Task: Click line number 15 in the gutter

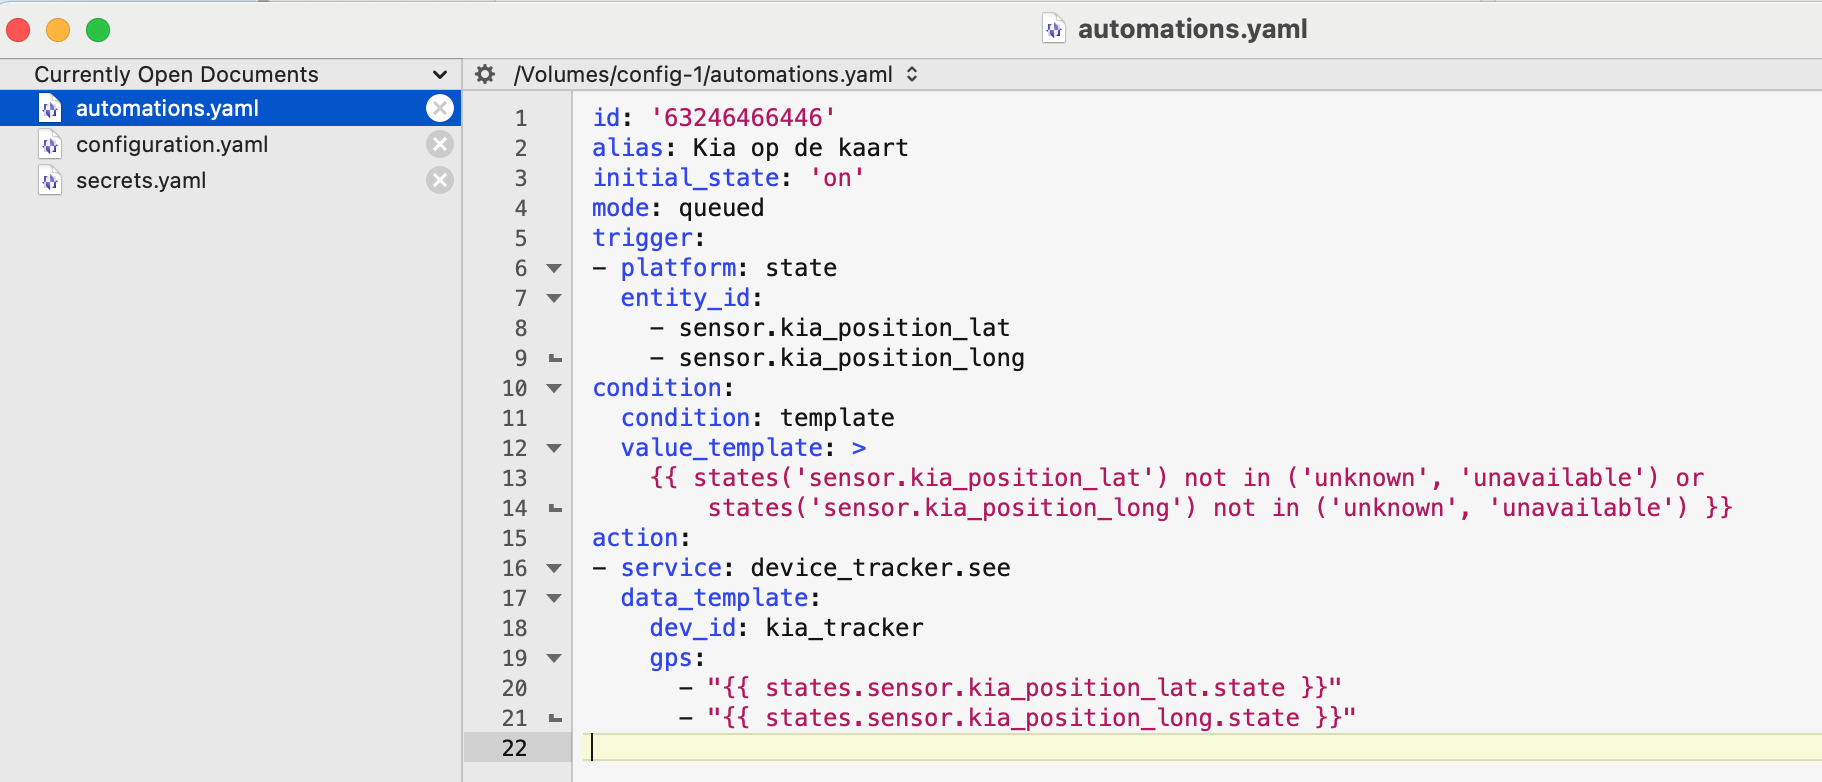Action: [514, 538]
